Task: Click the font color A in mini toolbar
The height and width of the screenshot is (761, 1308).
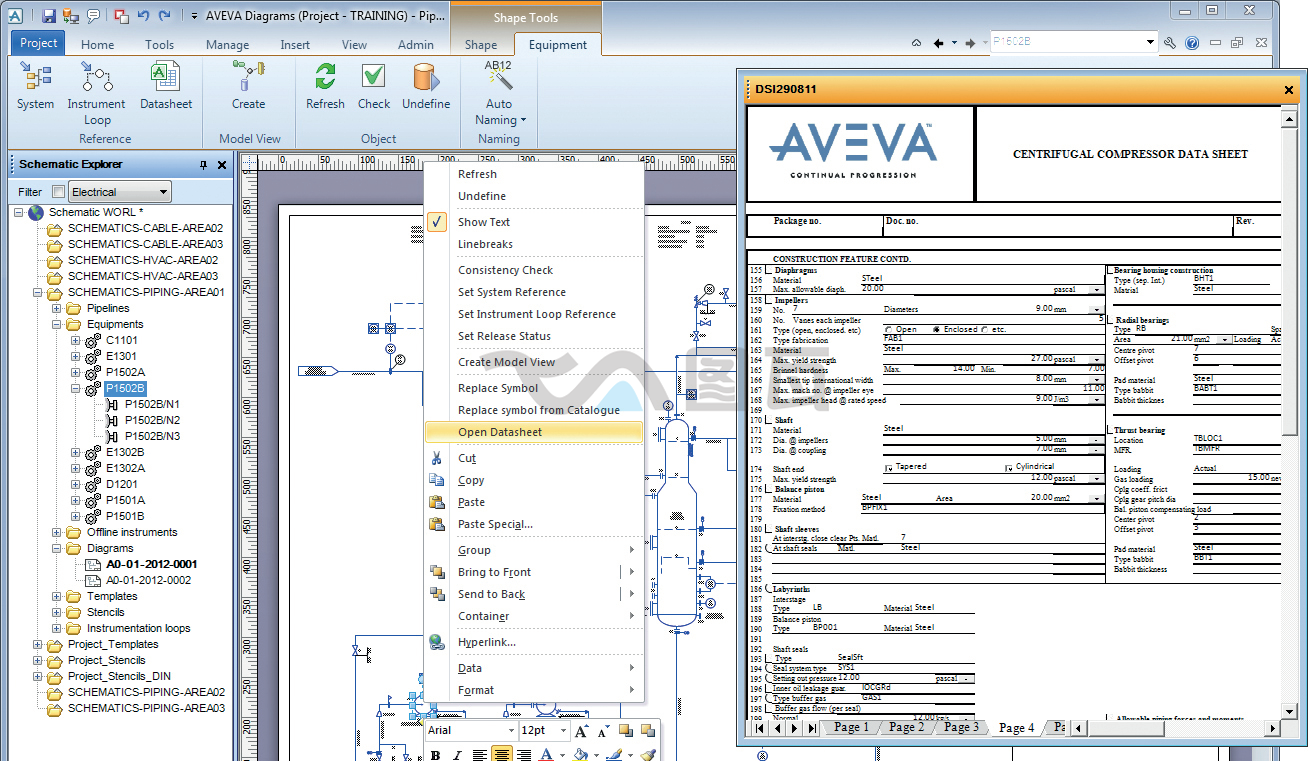Action: click(546, 754)
